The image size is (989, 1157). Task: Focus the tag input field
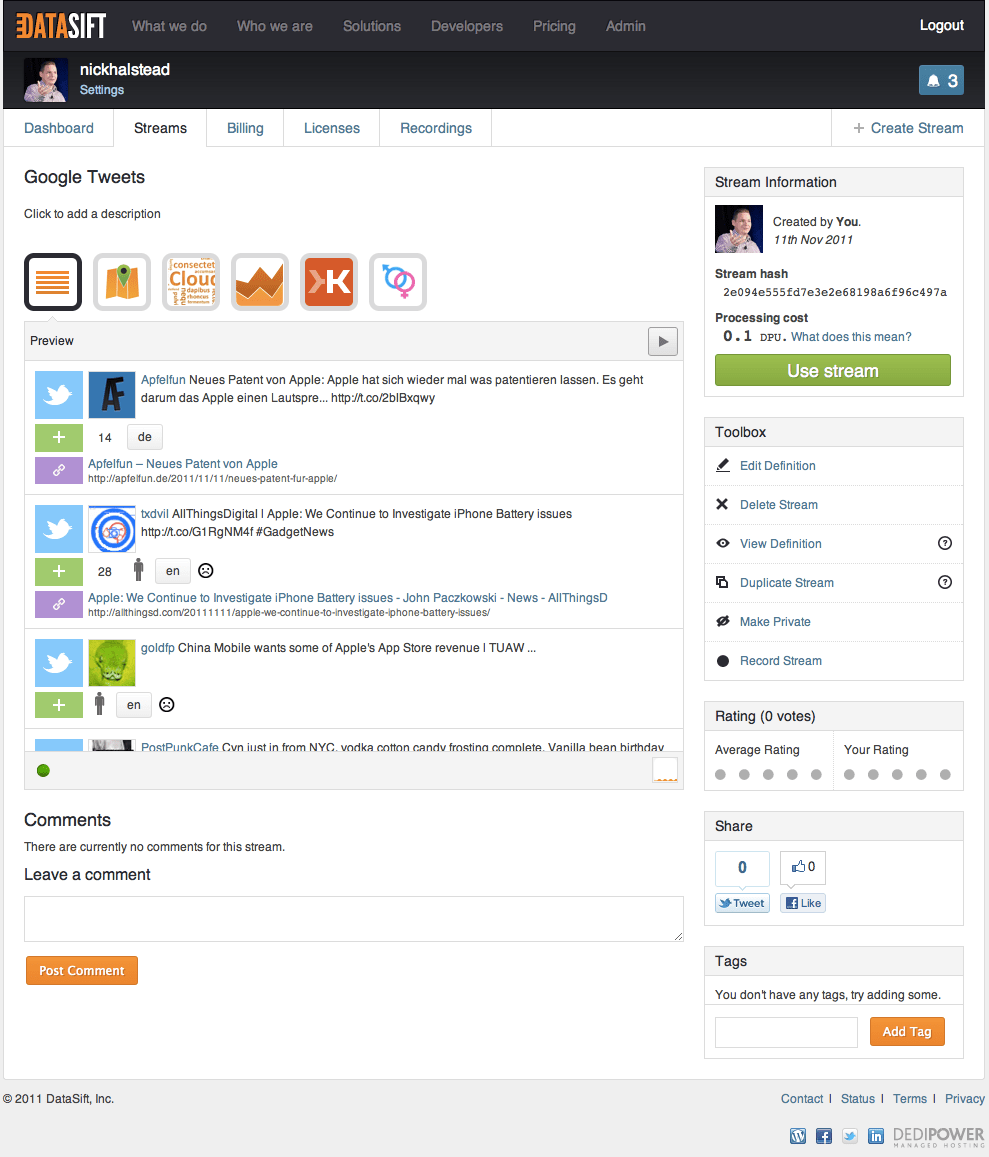point(786,1032)
